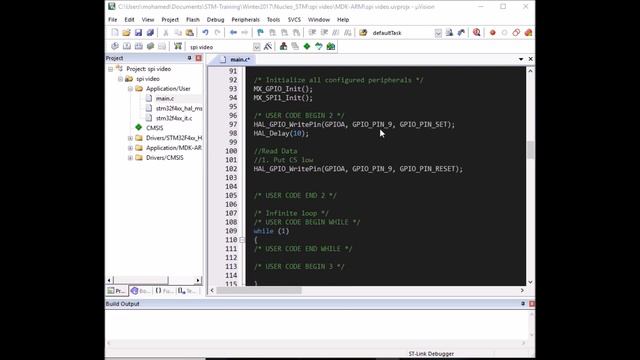Open the Help menu
The width and height of the screenshot is (640, 360).
(x=343, y=20)
